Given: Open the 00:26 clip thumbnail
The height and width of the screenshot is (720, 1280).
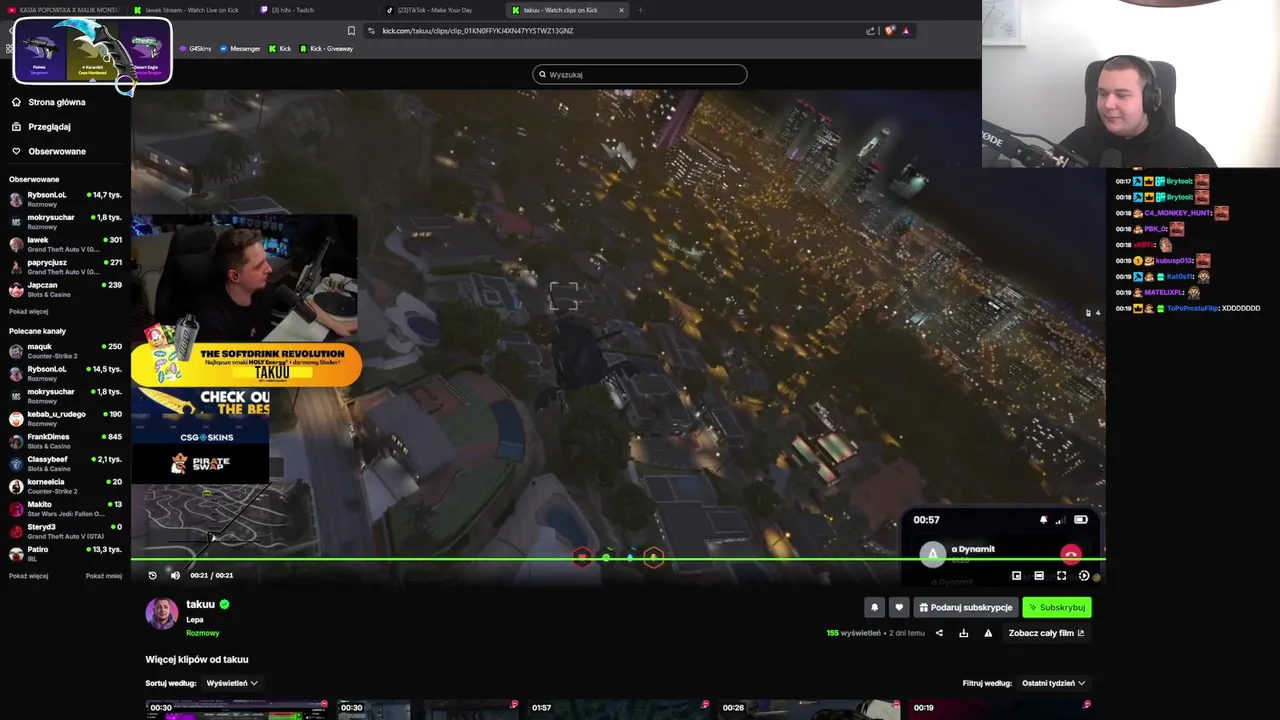Looking at the screenshot, I should 809,710.
